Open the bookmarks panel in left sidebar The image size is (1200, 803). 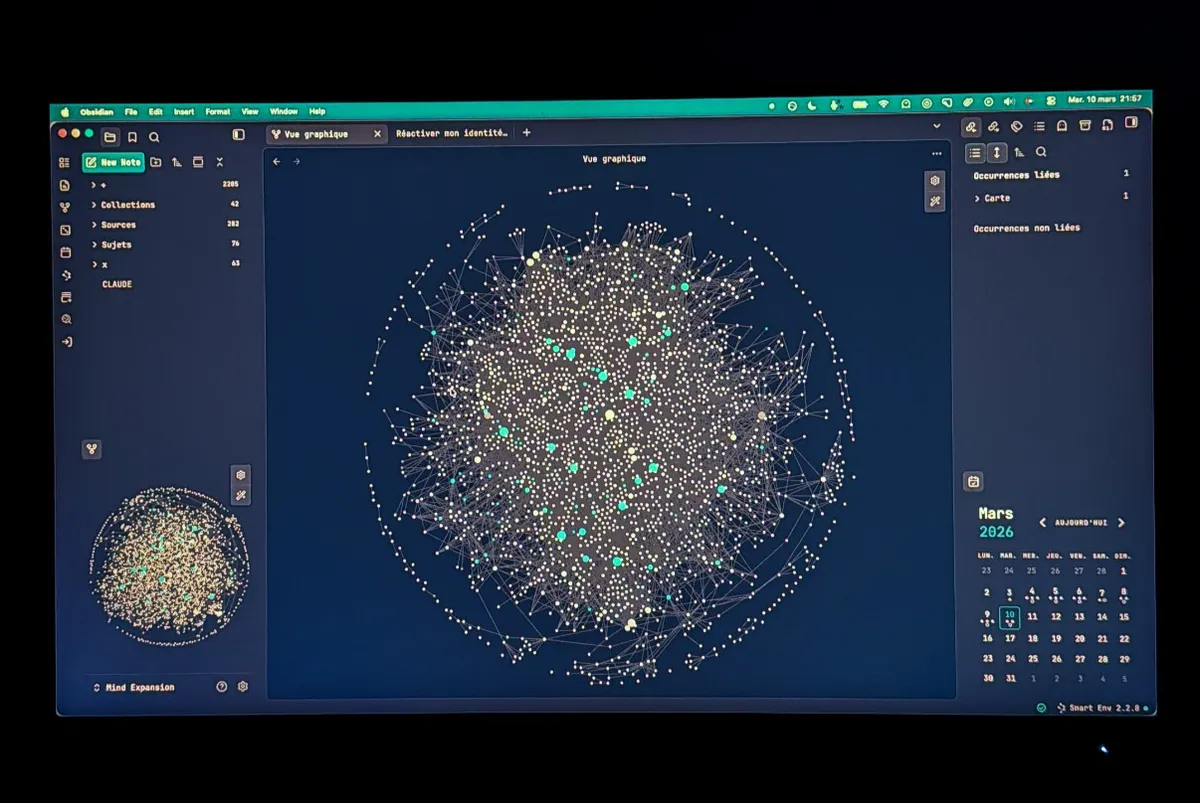[x=132, y=137]
